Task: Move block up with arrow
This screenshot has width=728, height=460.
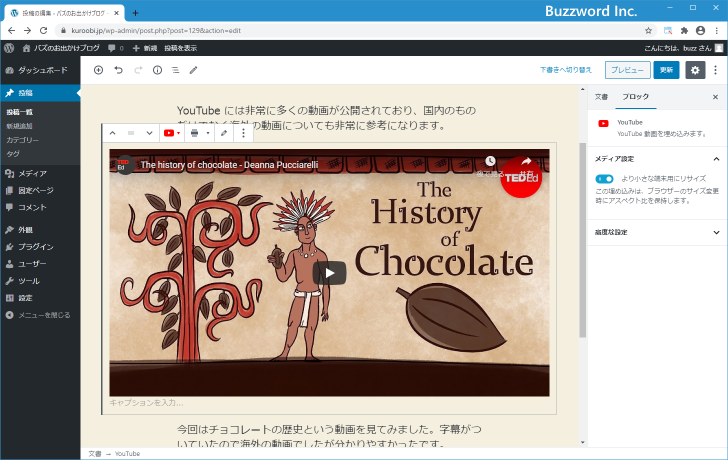Action: [x=112, y=133]
